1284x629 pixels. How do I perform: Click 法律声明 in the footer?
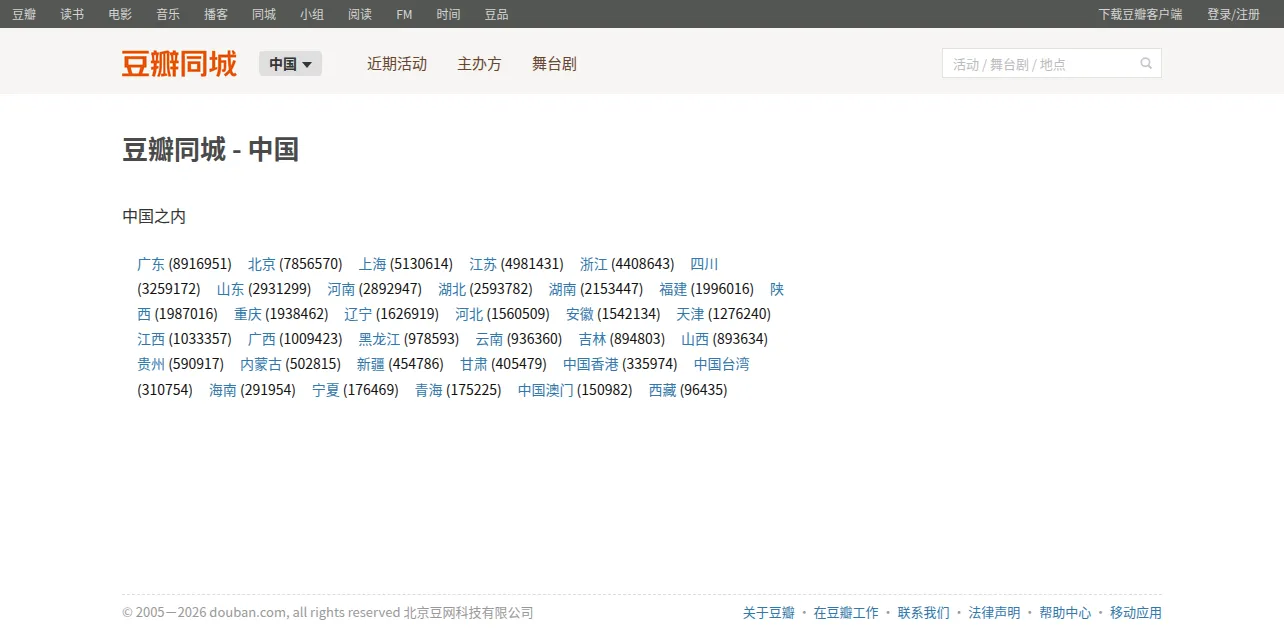(x=995, y=613)
